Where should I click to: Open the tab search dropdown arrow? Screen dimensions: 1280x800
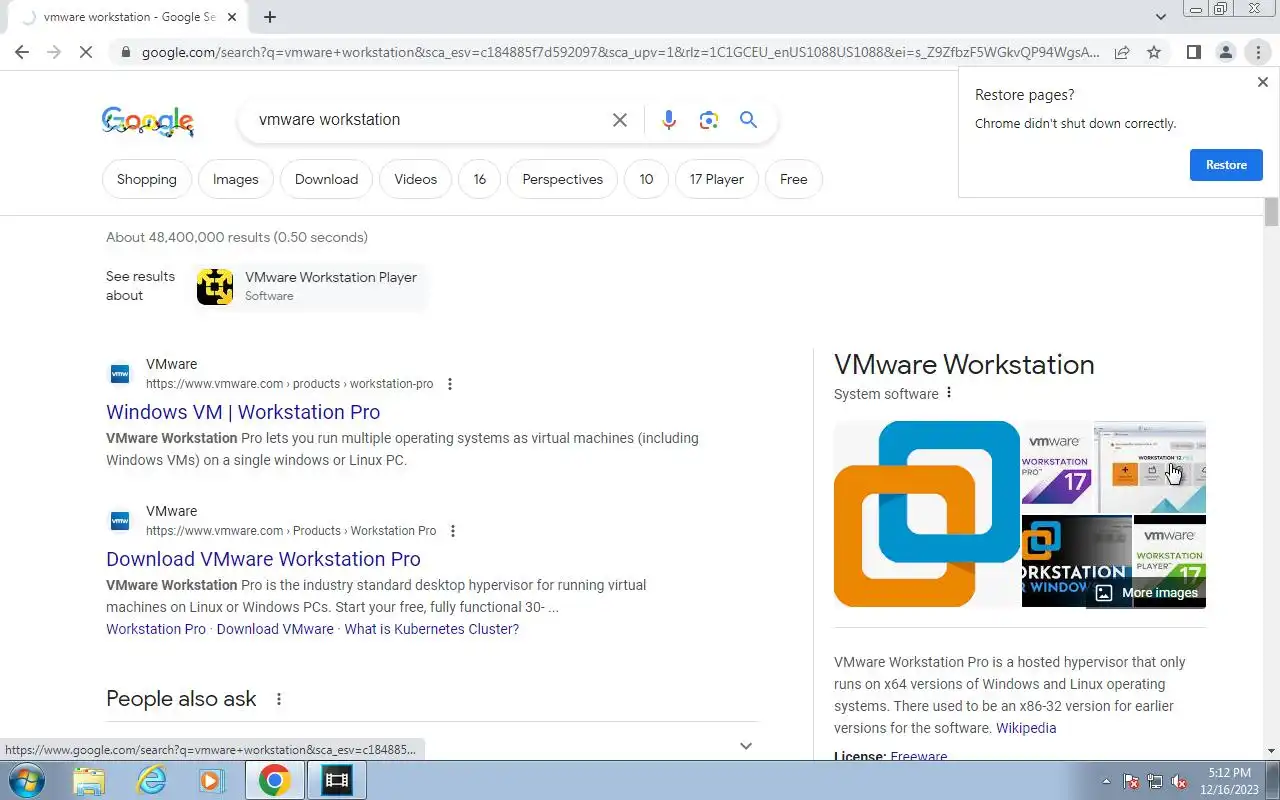coord(1160,17)
